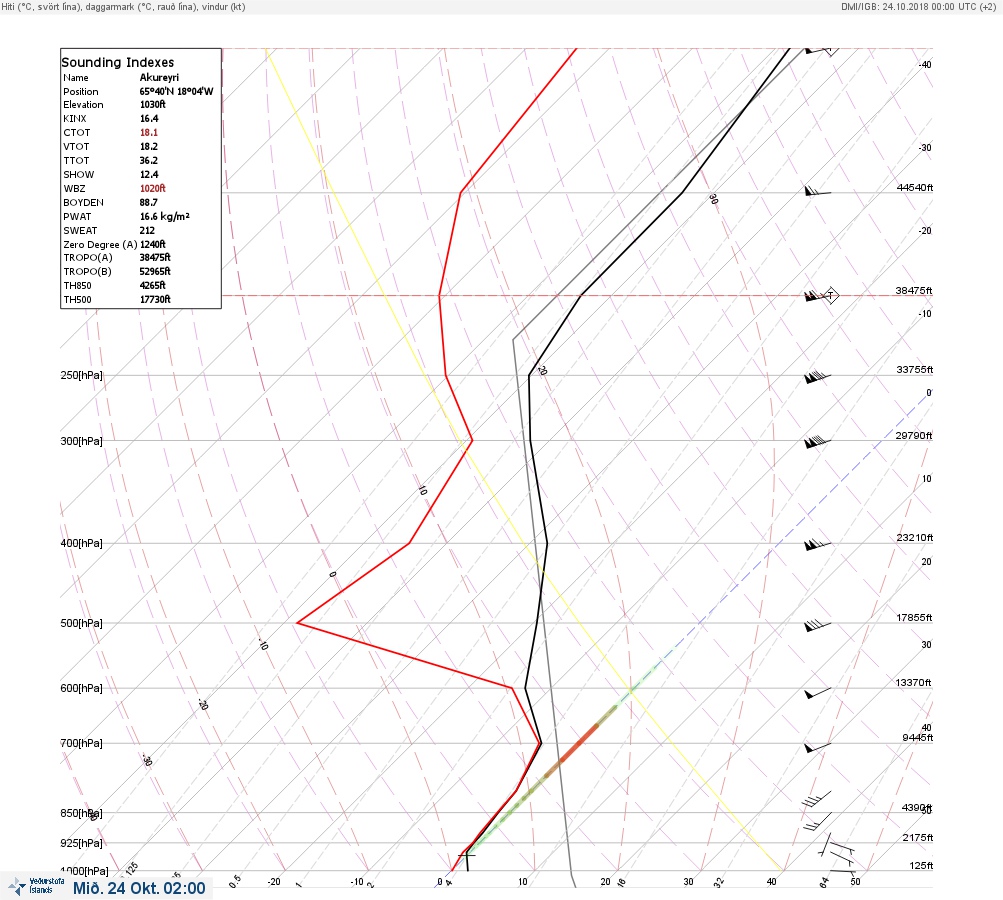Screen dimensions: 1003x900
Task: Click the KINX value 16.4
Action: (149, 118)
